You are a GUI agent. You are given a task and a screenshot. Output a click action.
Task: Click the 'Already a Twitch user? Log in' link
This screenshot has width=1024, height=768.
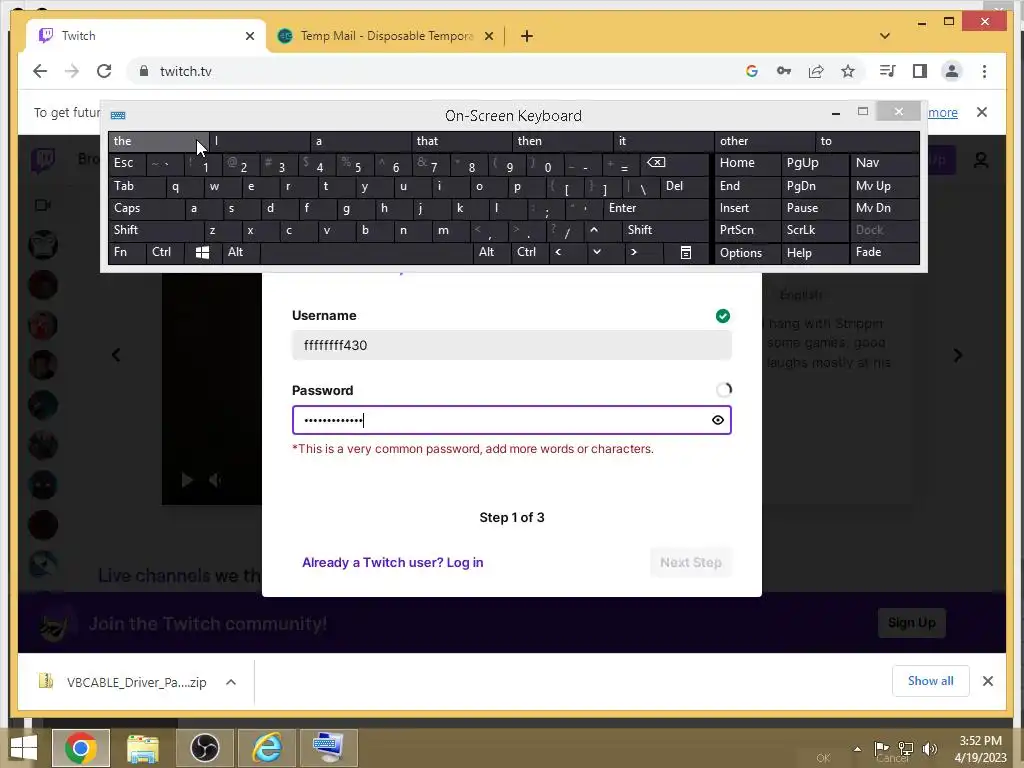coord(392,562)
